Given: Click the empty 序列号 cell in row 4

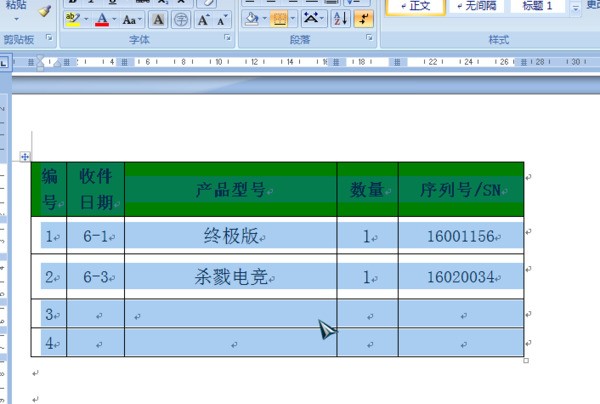Looking at the screenshot, I should (x=461, y=342).
